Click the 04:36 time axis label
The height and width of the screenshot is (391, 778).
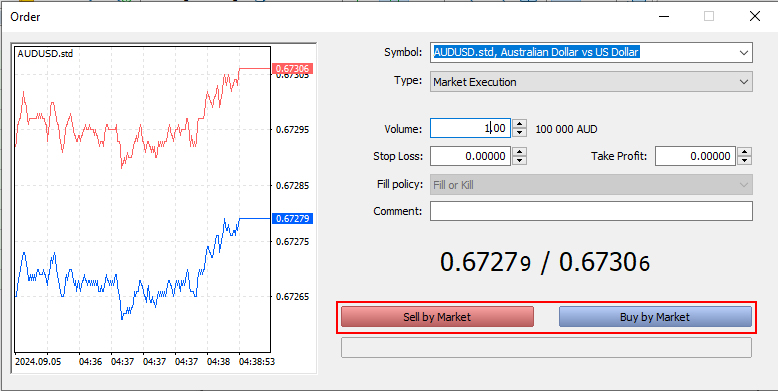[x=90, y=362]
